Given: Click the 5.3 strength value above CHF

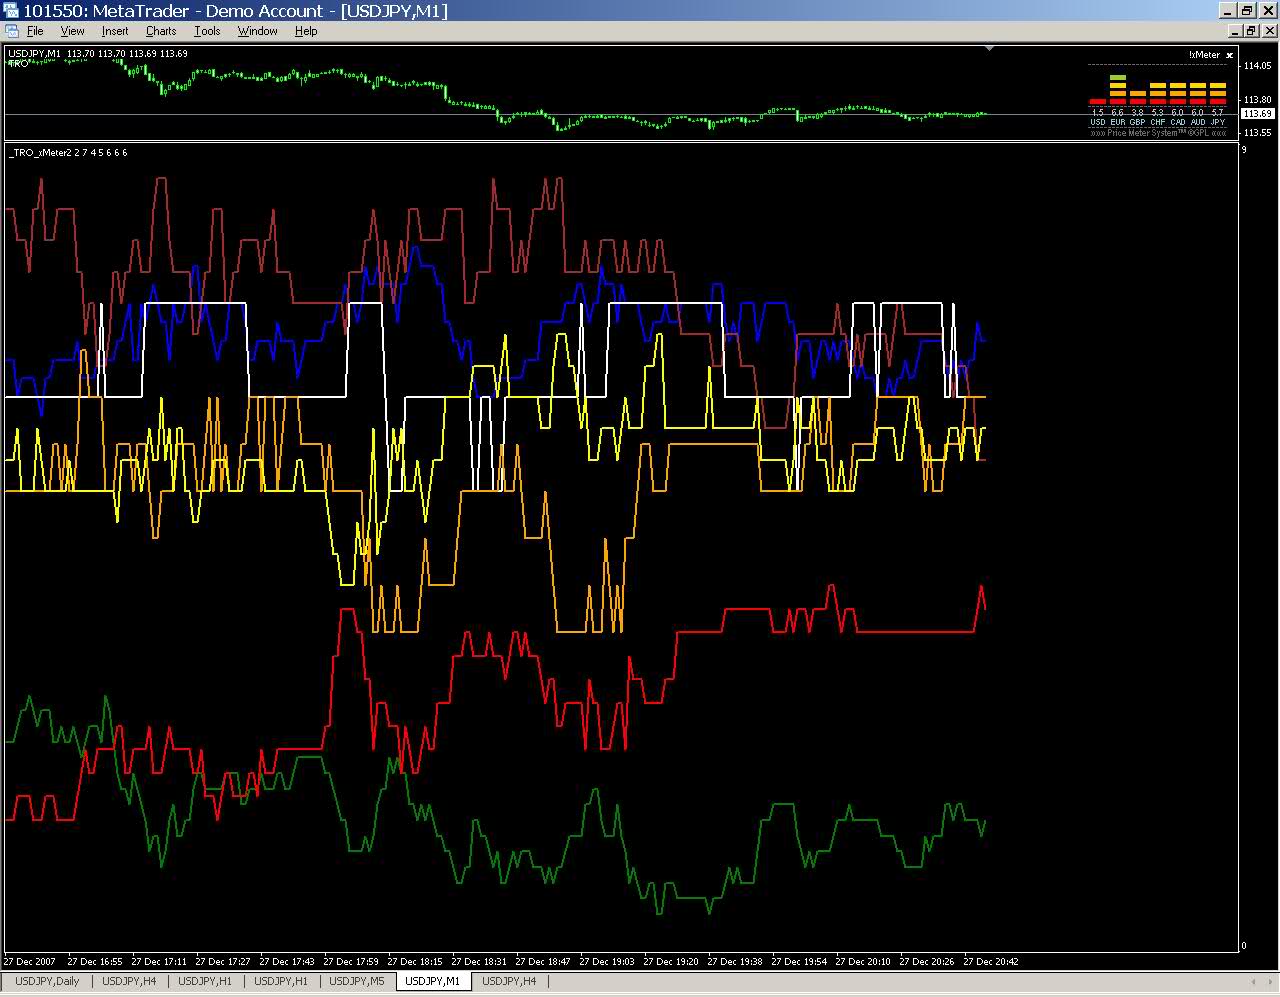Looking at the screenshot, I should coord(1158,113).
